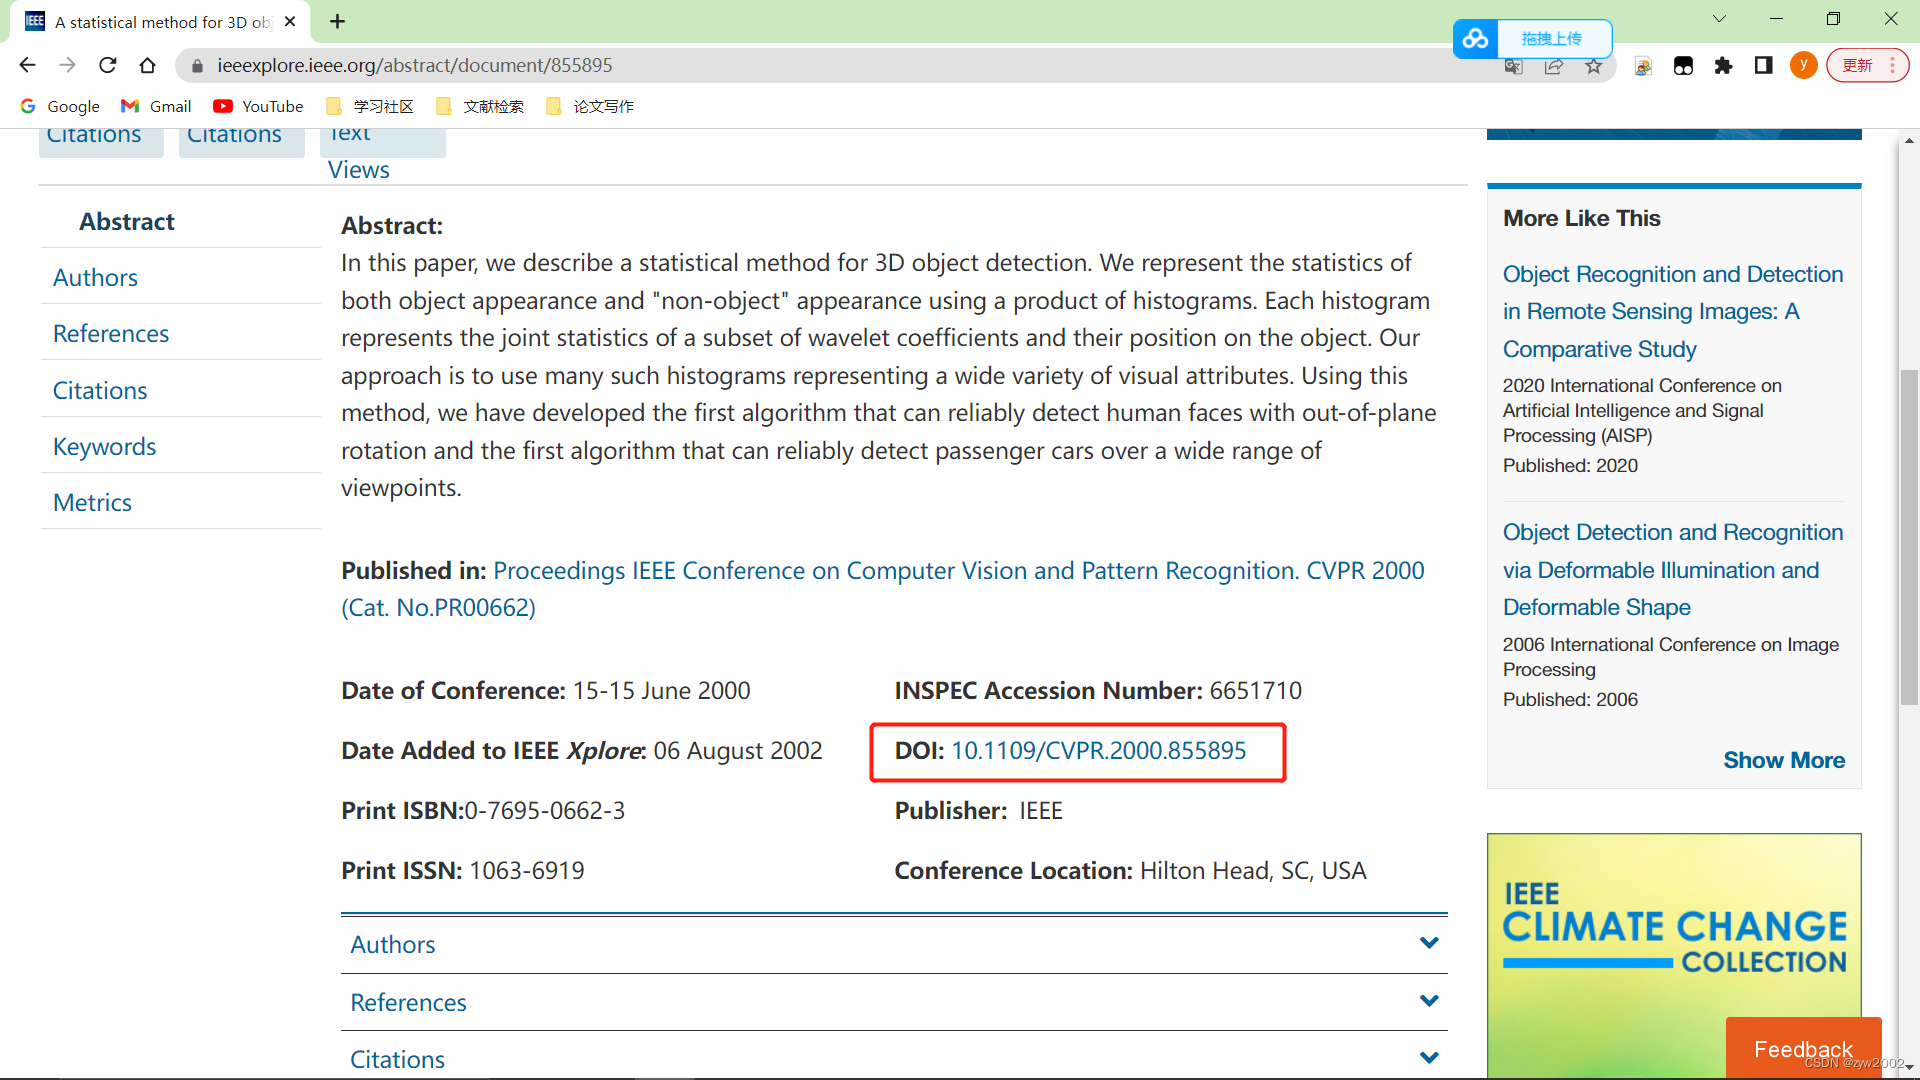1920x1080 pixels.
Task: Click the home icon in the toolbar
Action: click(x=148, y=66)
